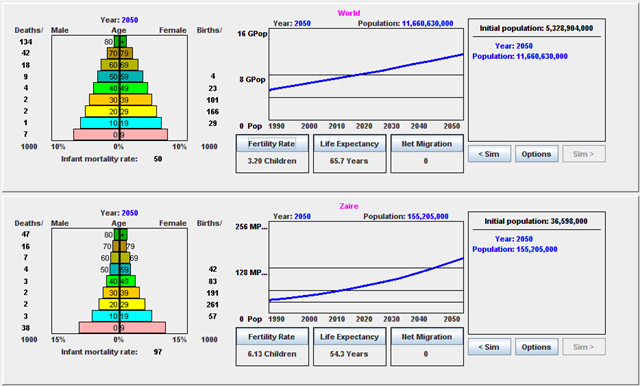The width and height of the screenshot is (640, 386).
Task: Click deaths value 134 in World panel
Action: [x=26, y=42]
